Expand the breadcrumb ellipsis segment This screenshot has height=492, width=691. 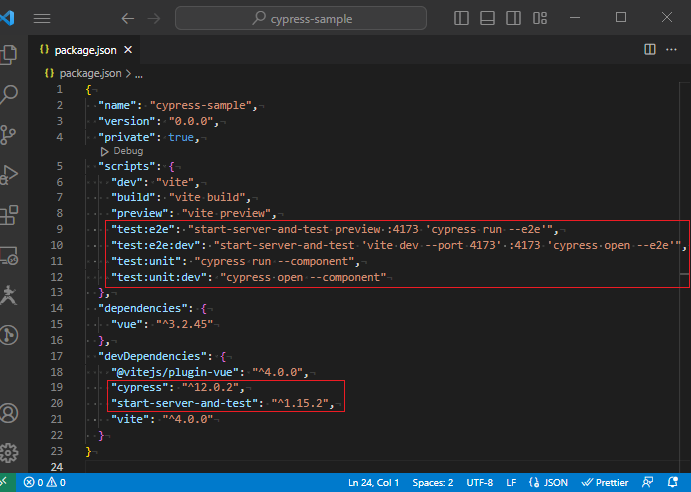coord(139,74)
